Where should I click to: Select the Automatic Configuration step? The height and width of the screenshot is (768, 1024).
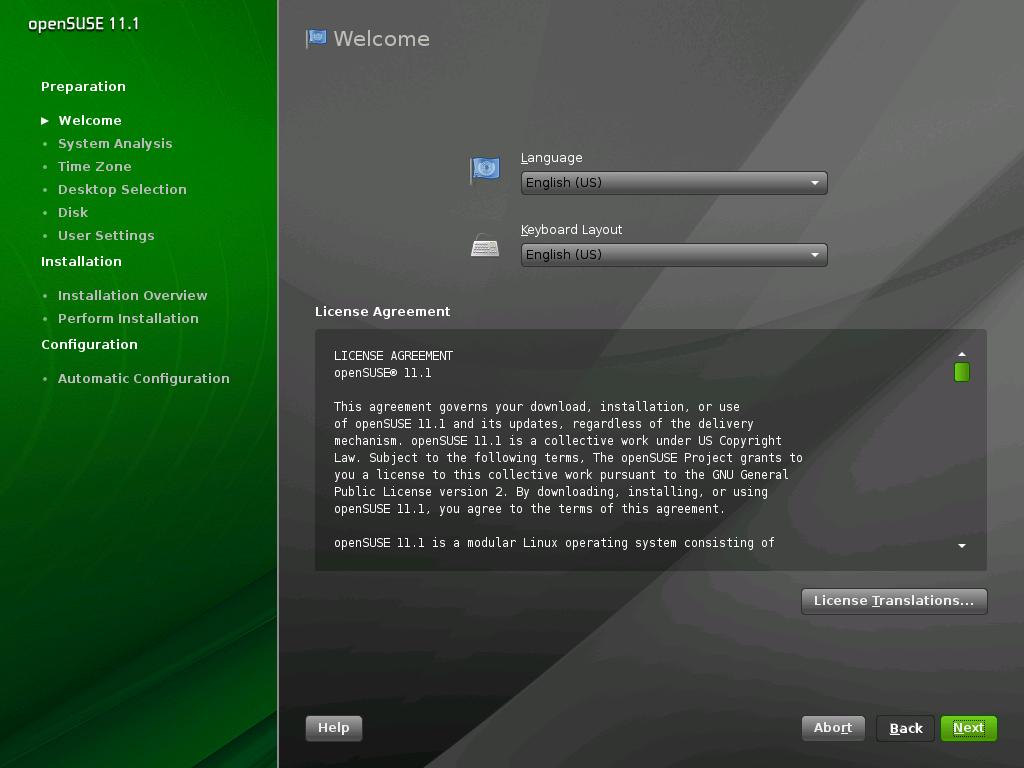[x=143, y=378]
